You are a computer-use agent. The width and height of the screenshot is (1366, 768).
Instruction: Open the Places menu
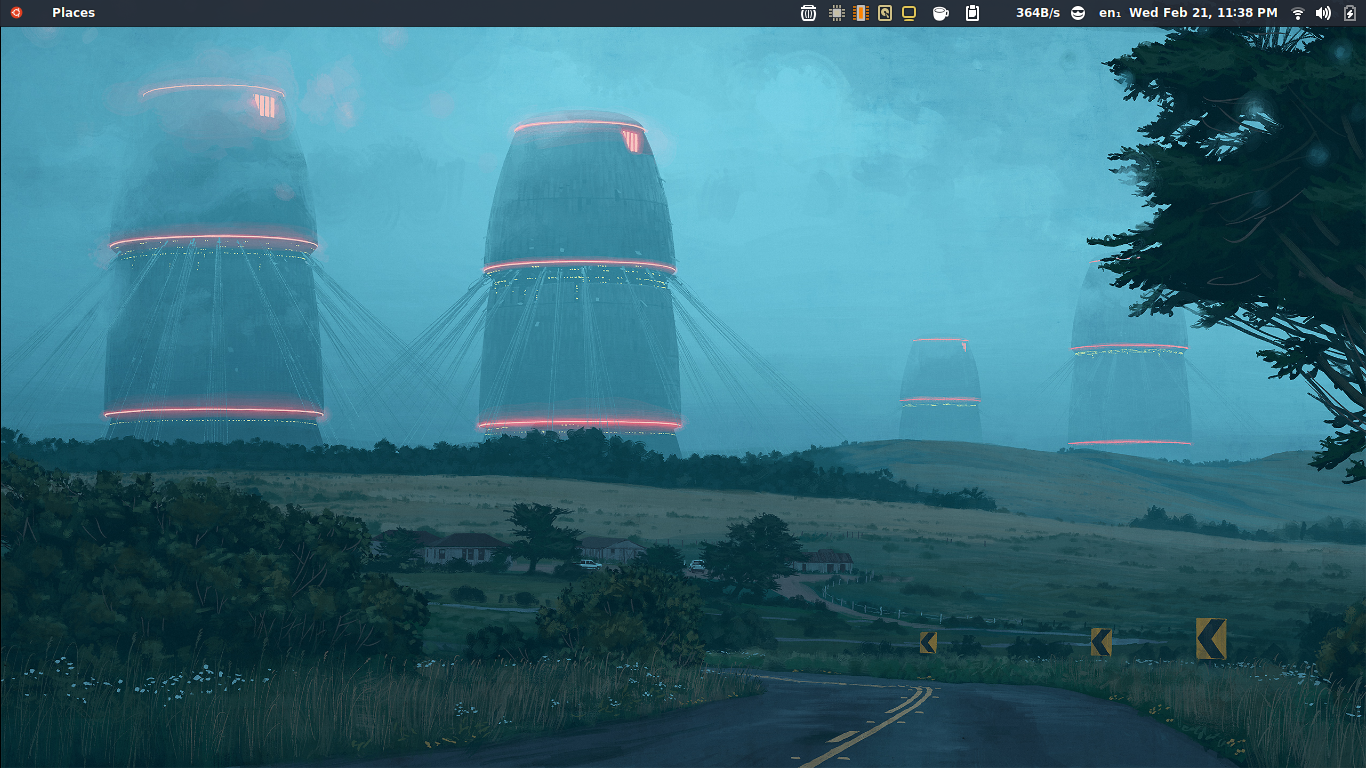73,13
